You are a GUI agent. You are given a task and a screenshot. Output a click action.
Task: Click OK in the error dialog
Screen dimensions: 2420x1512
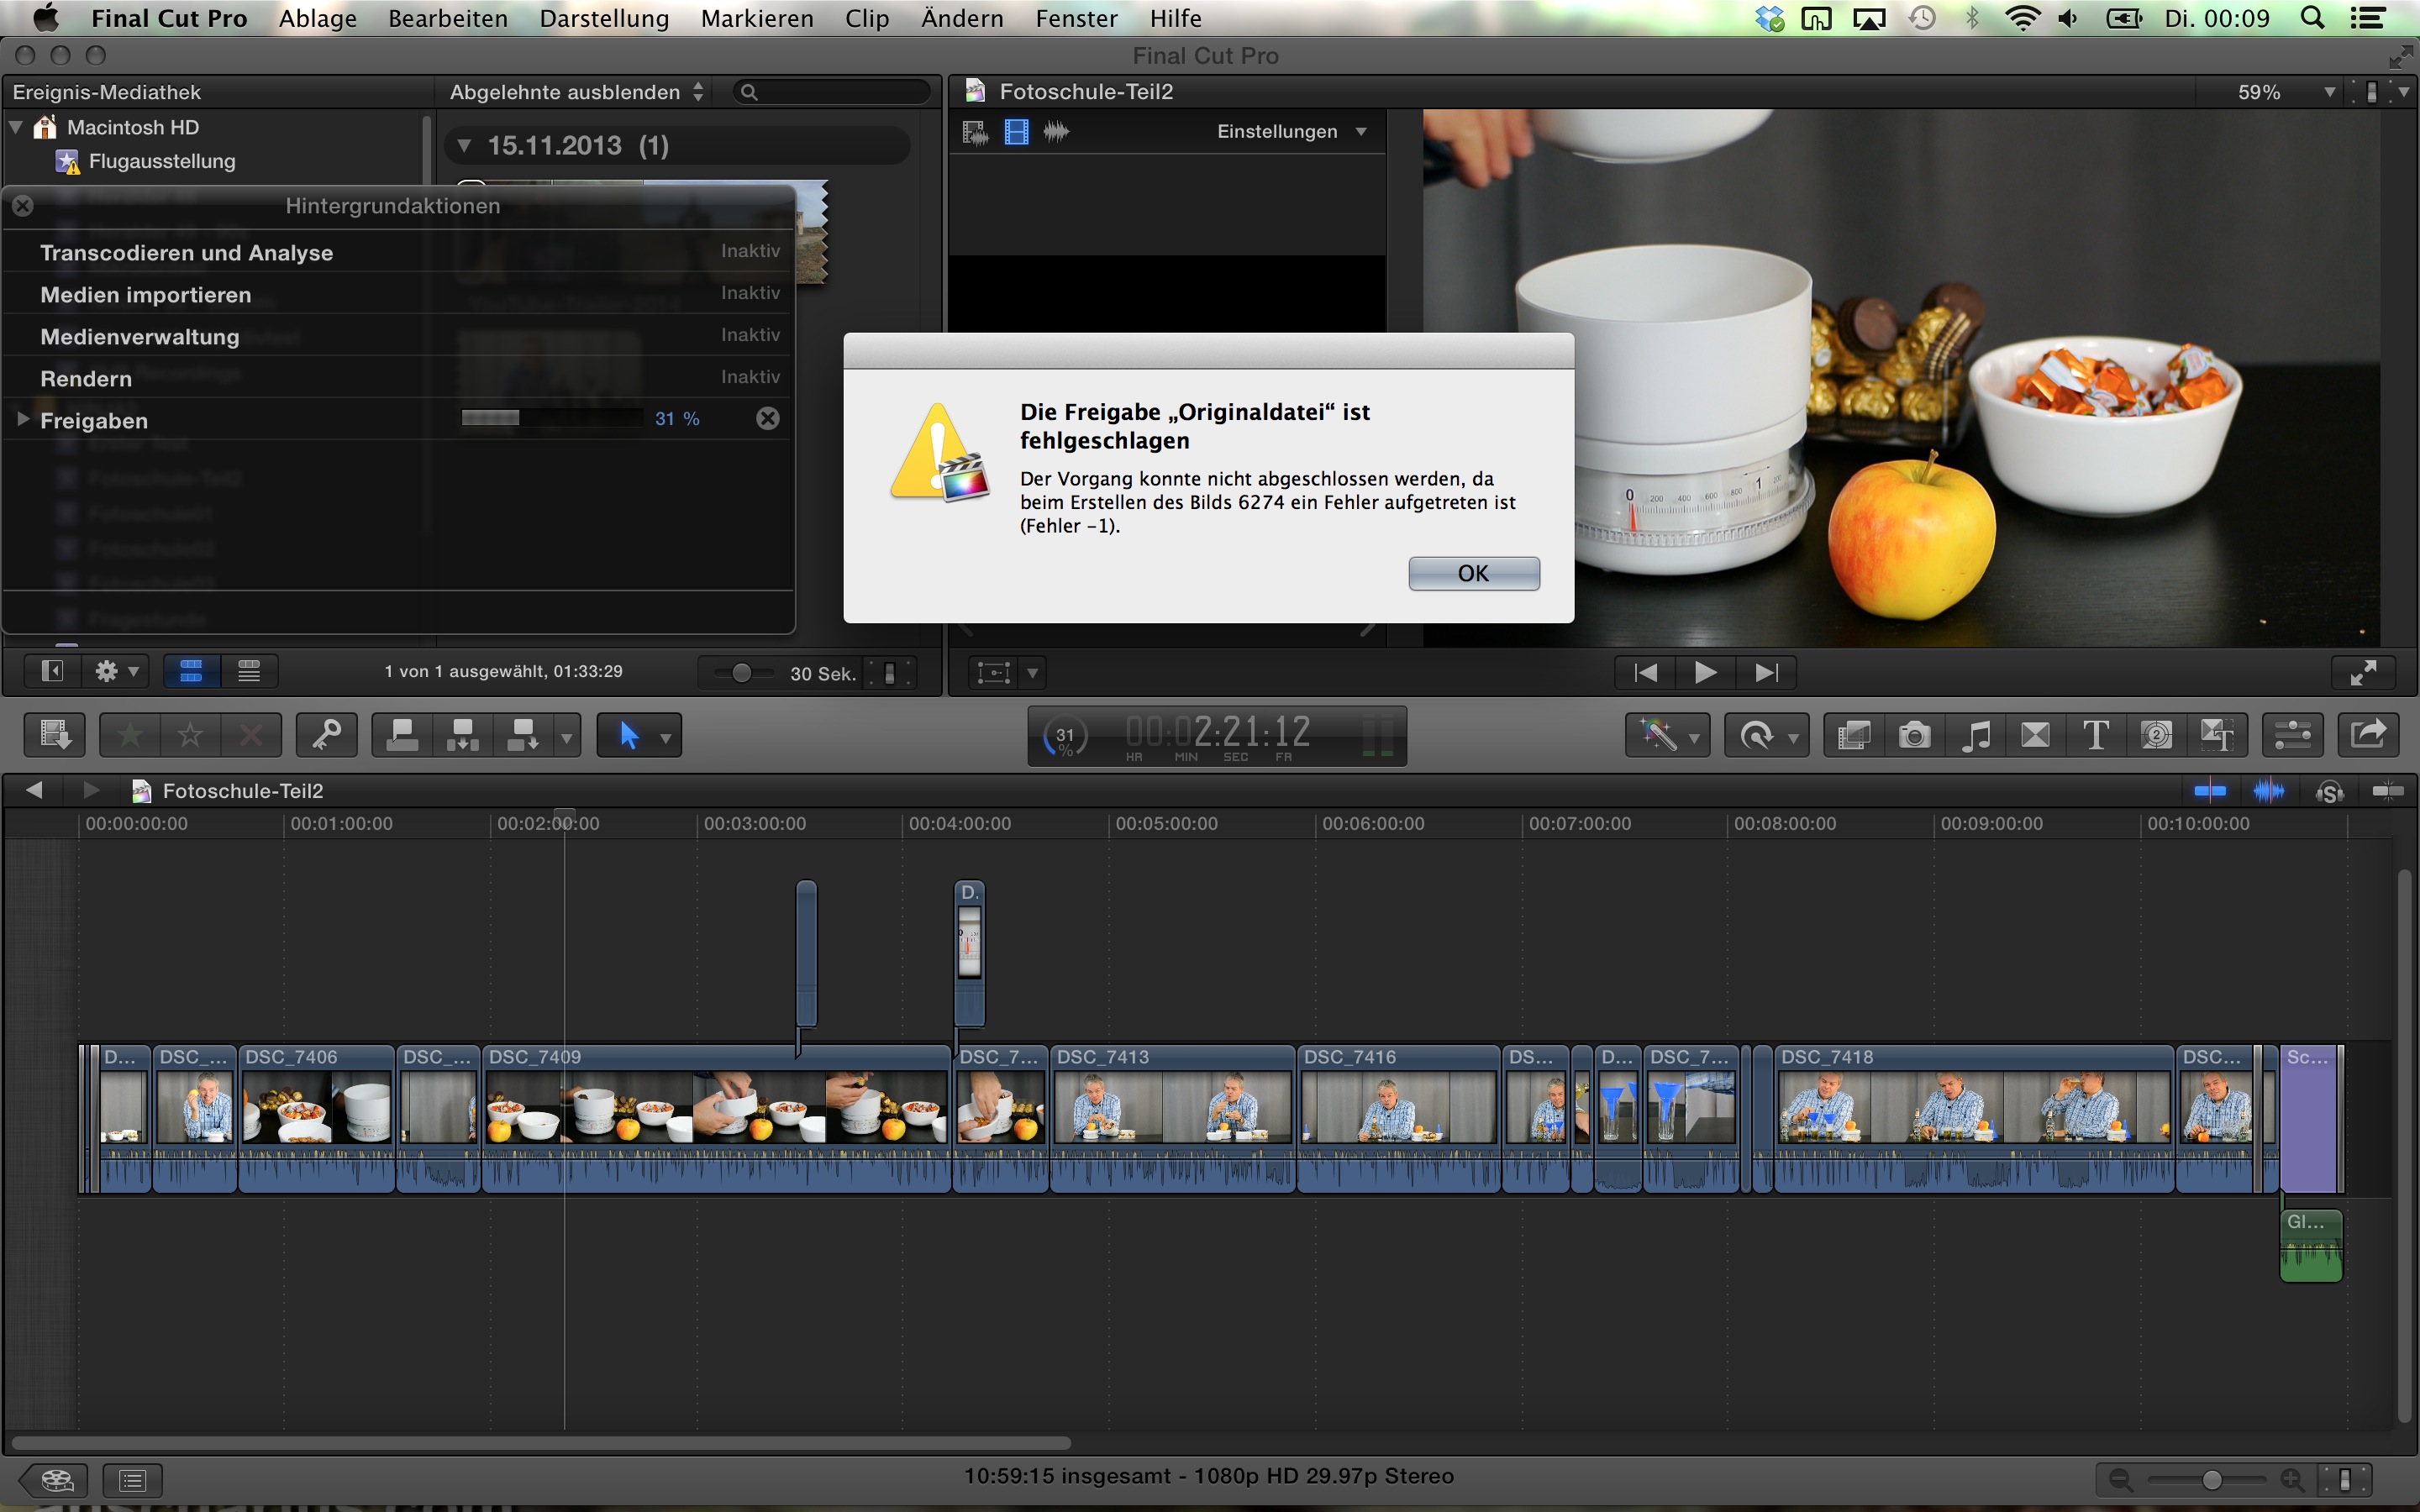tap(1473, 573)
